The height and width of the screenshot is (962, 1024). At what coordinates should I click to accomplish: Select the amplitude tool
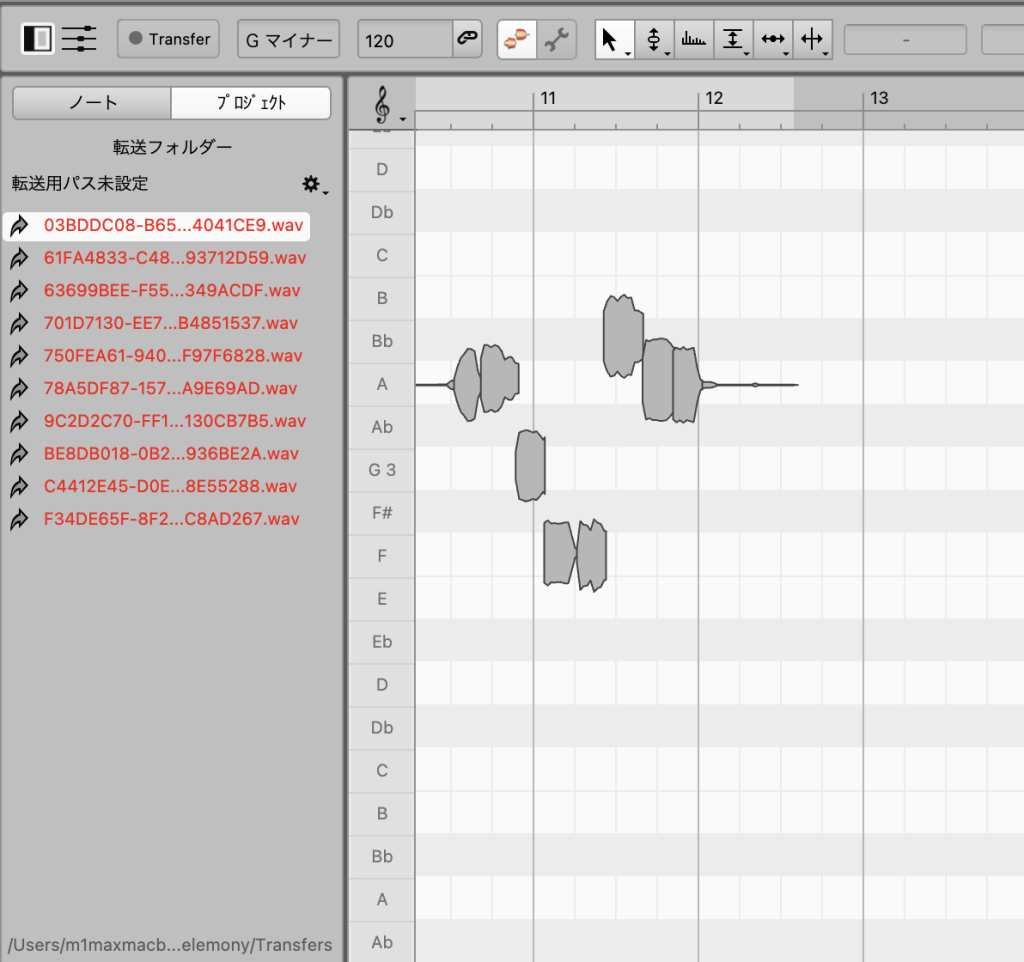[x=732, y=39]
